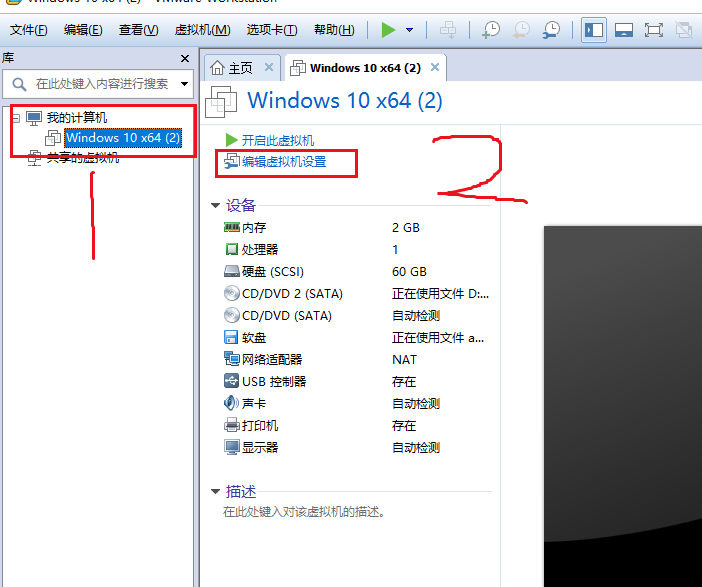Click the 存在 value for USB 控制器
The image size is (702, 587).
pyautogui.click(x=404, y=381)
